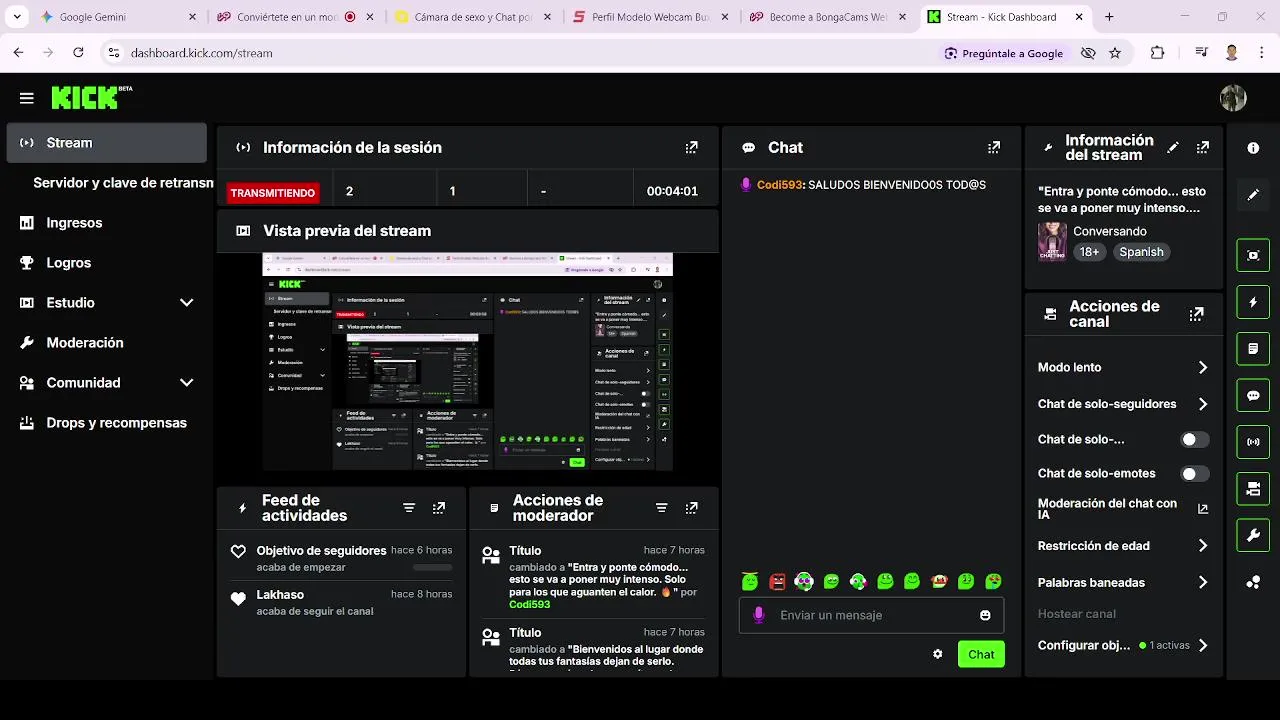Open Servidor y clave de retransmisión
Viewport: 1280px width, 720px height.
(x=123, y=183)
